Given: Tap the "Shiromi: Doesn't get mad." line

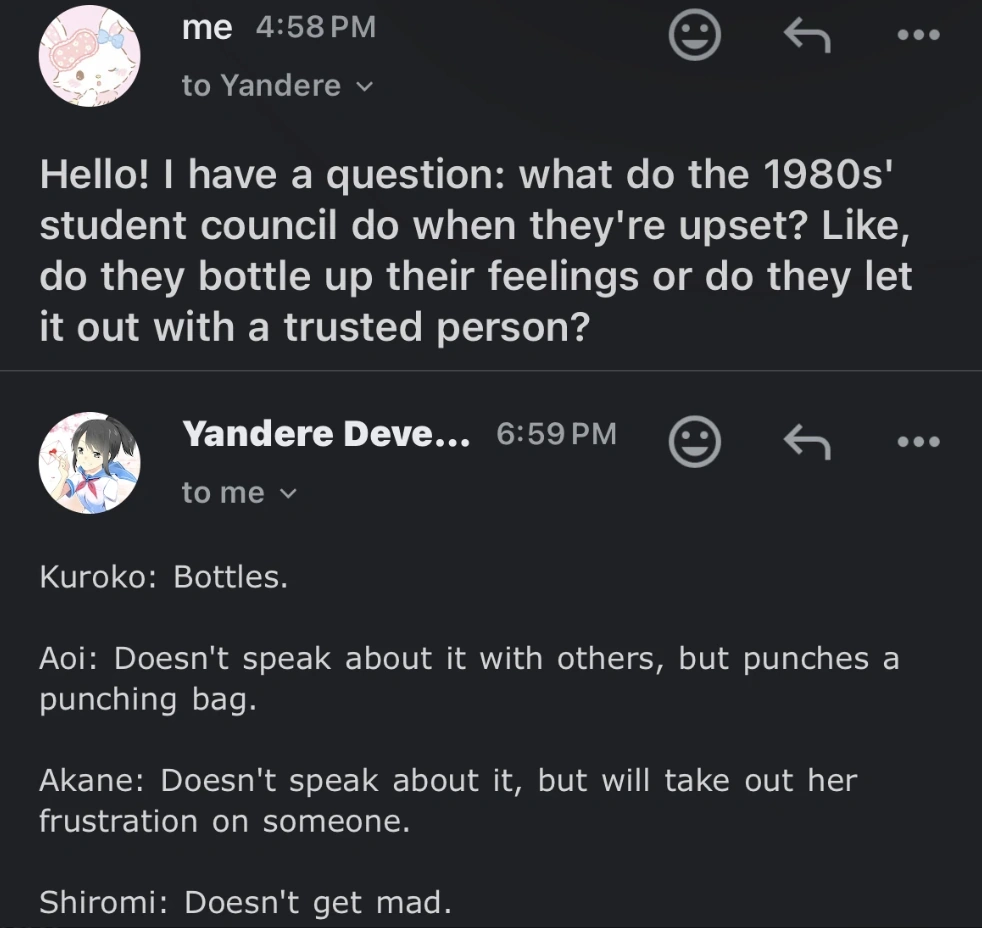Looking at the screenshot, I should (245, 903).
